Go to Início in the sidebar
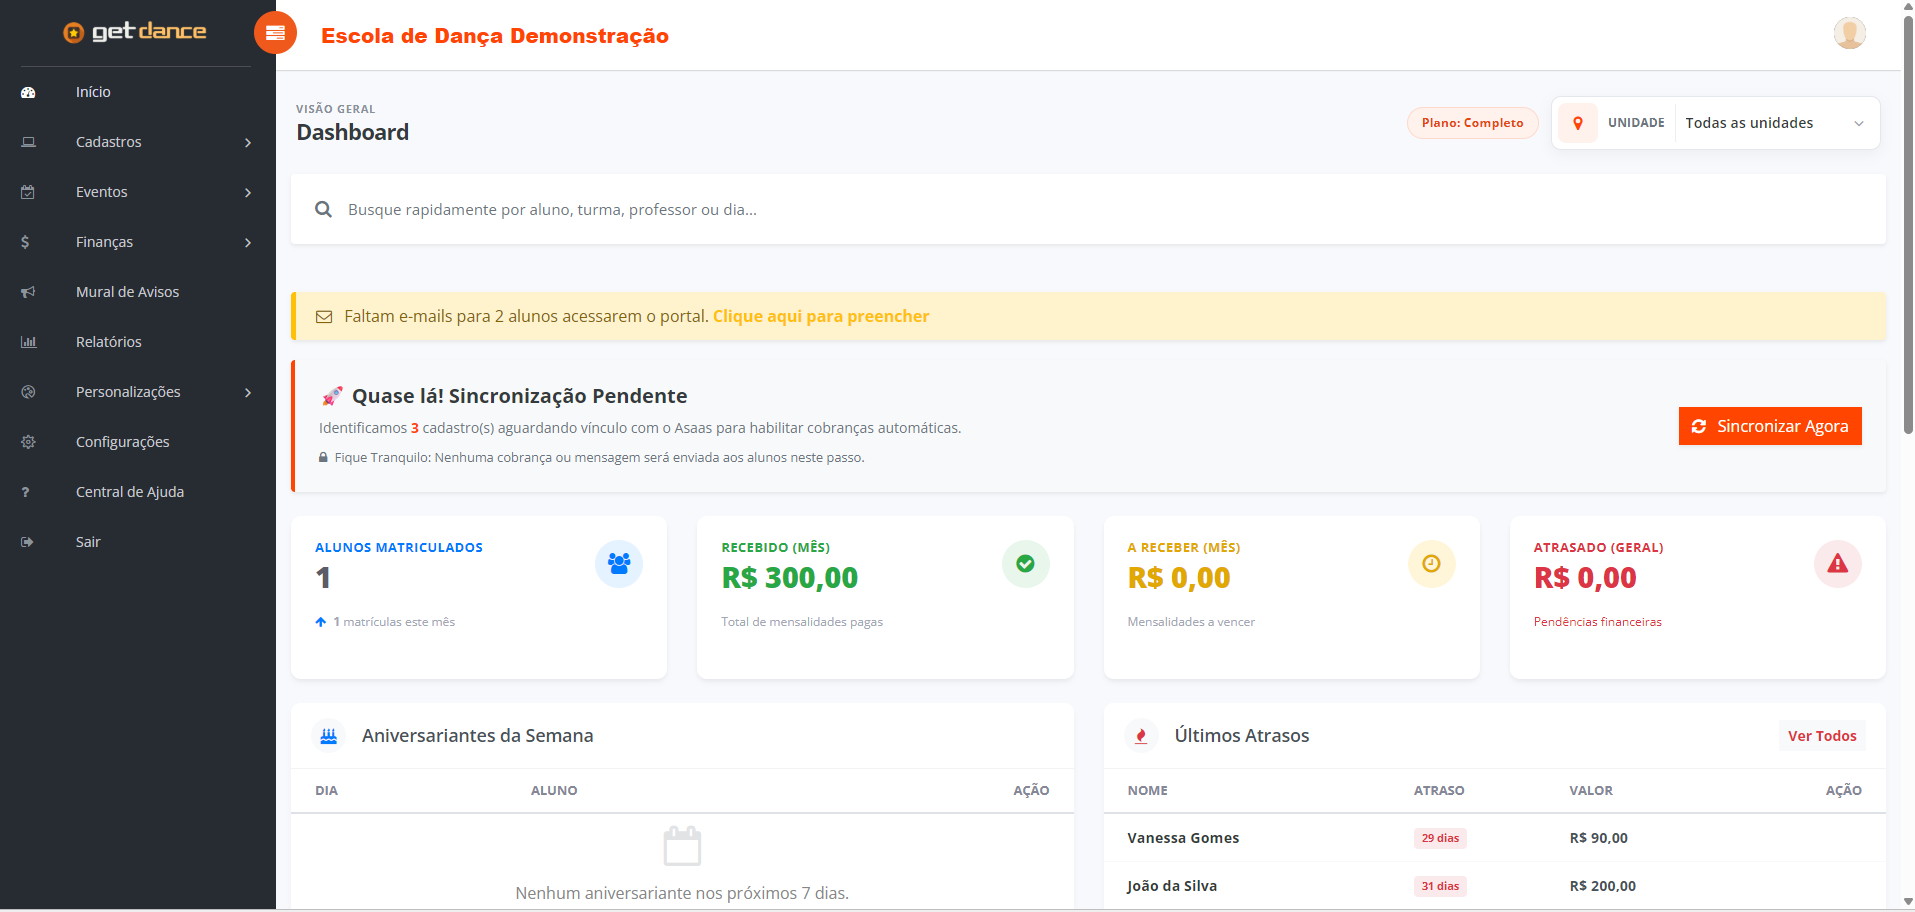The height and width of the screenshot is (912, 1915). coord(93,92)
